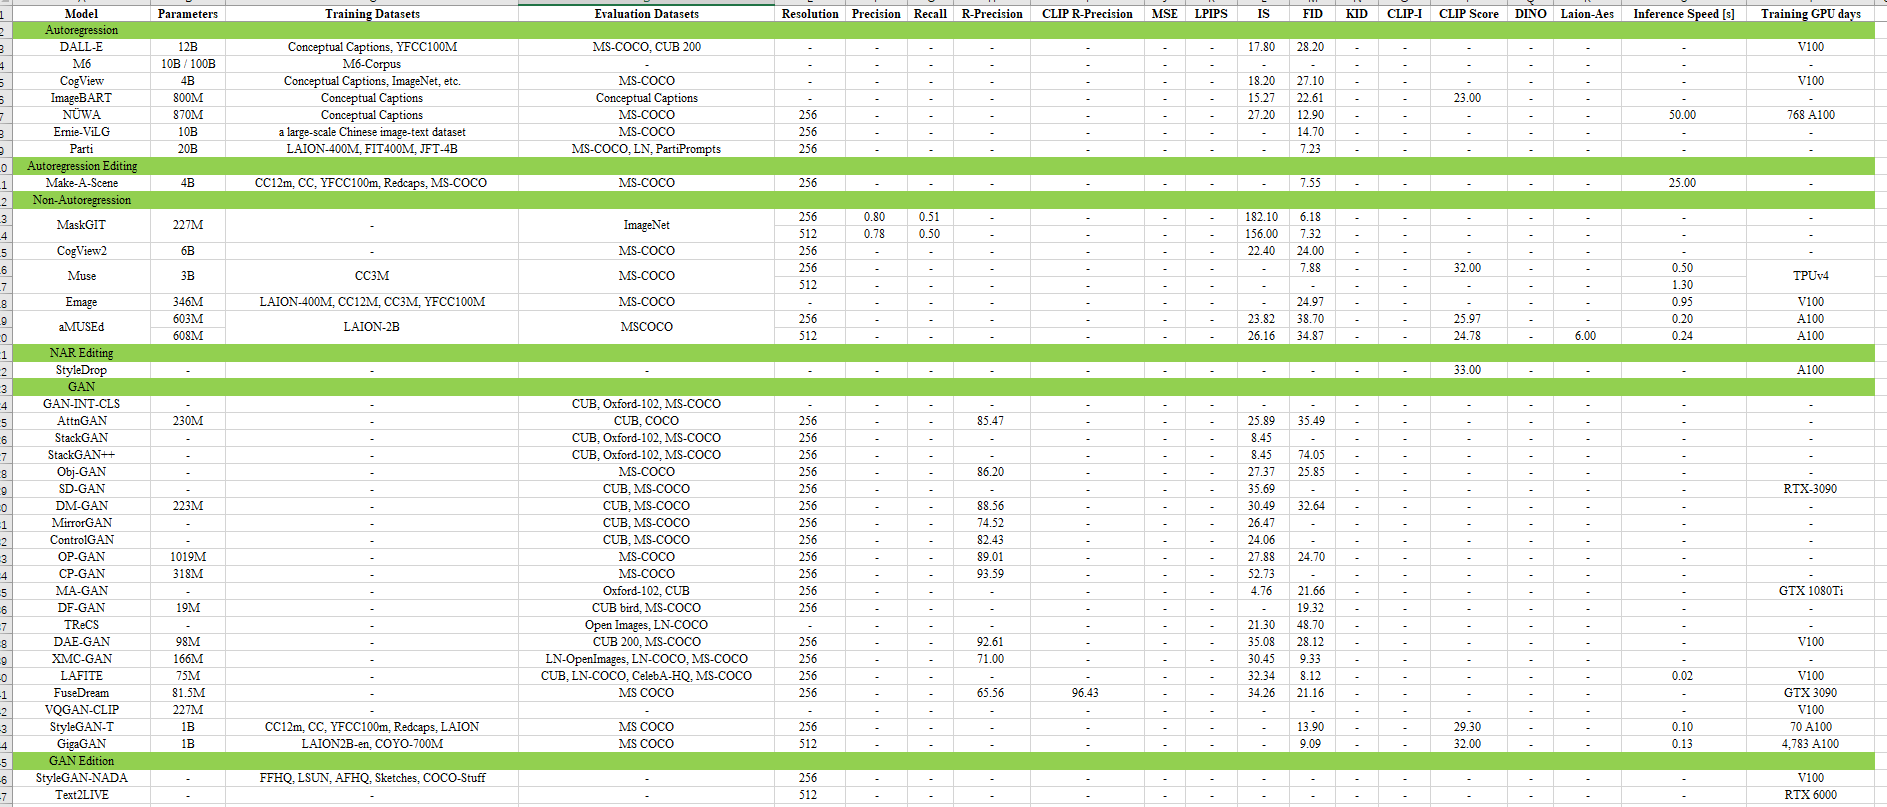
Task: Select the VQGAN-CLIP model cell
Action: coord(82,710)
